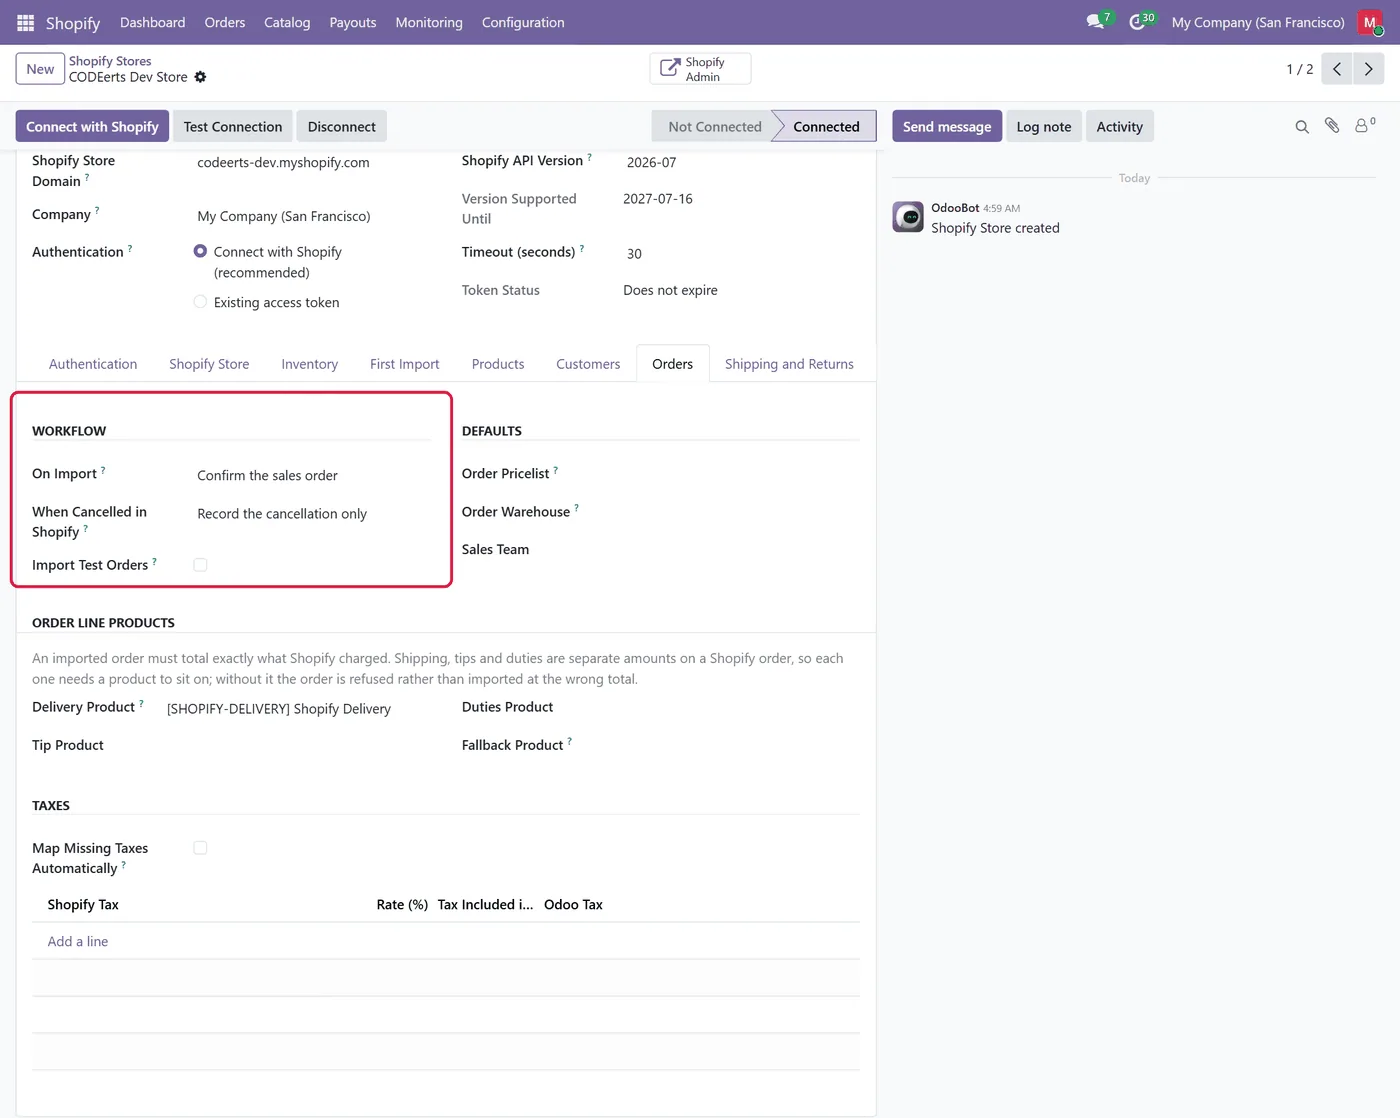Click the New record button

tap(40, 69)
